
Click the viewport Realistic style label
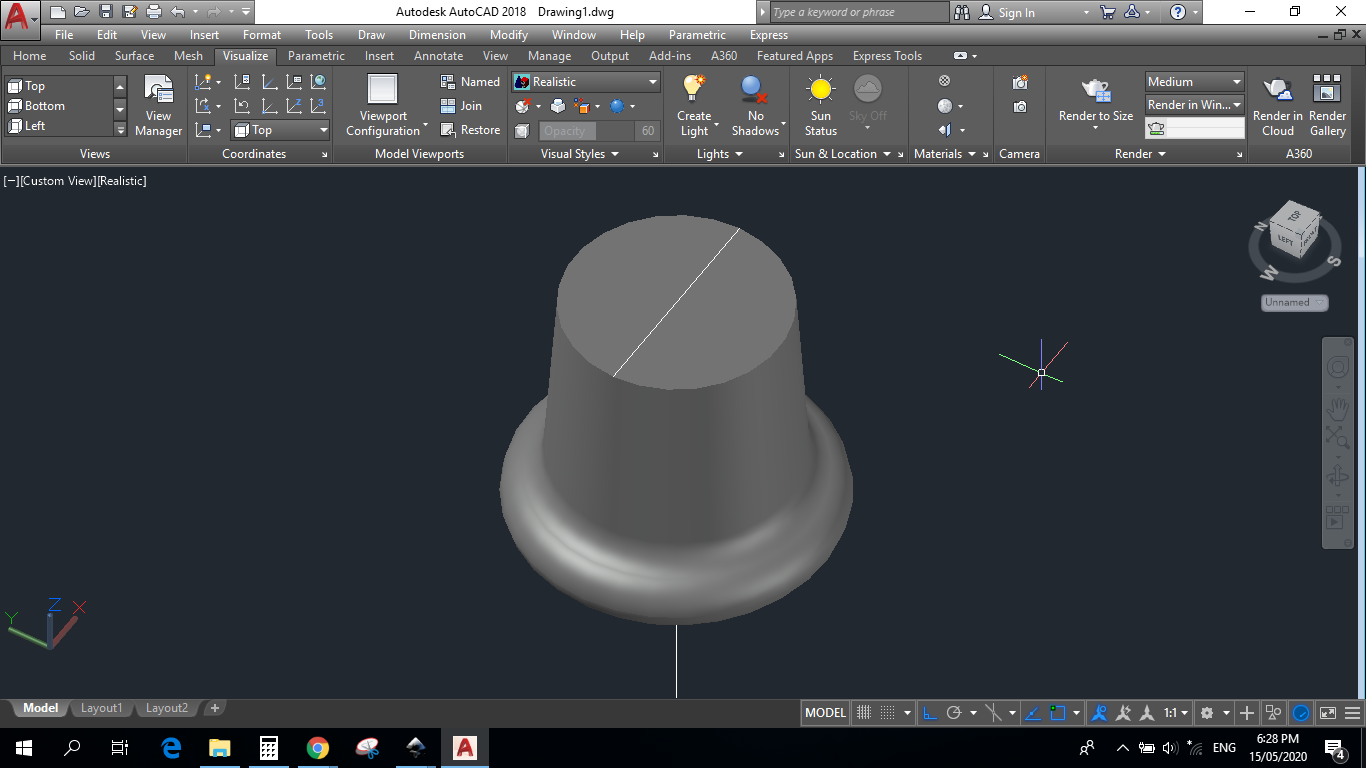[122, 181]
